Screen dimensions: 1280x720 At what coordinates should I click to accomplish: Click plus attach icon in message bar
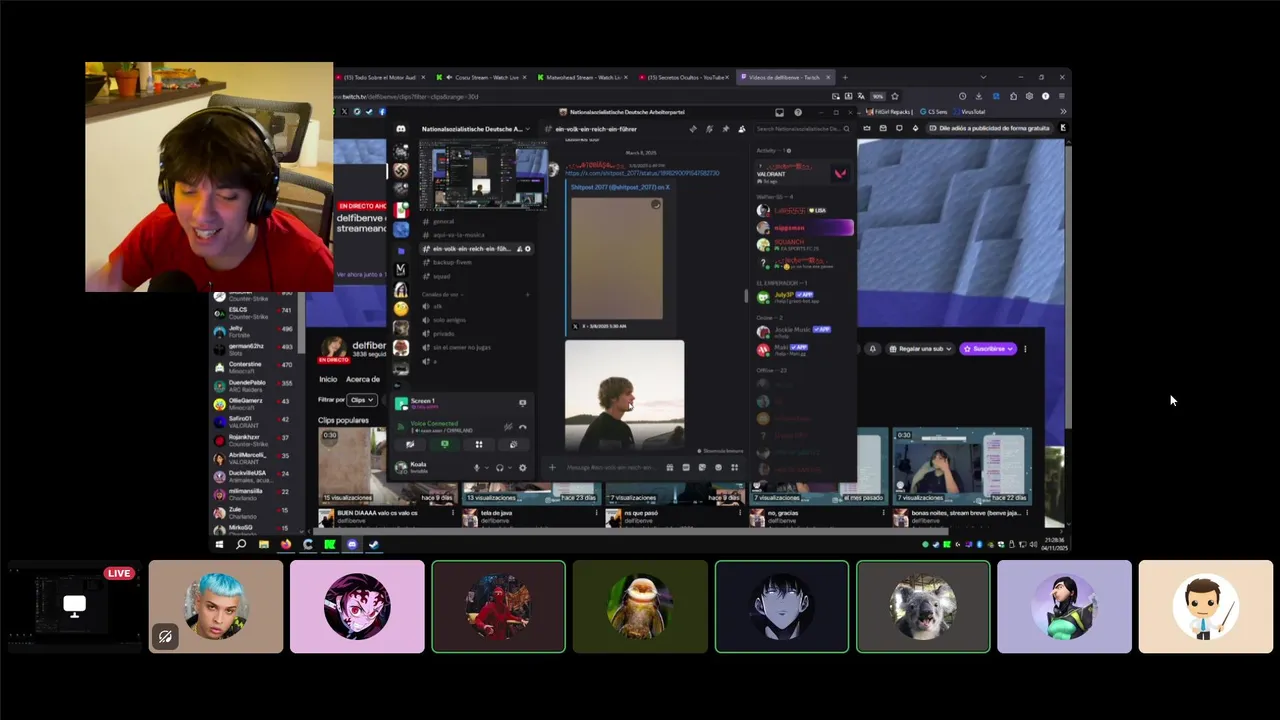[552, 467]
